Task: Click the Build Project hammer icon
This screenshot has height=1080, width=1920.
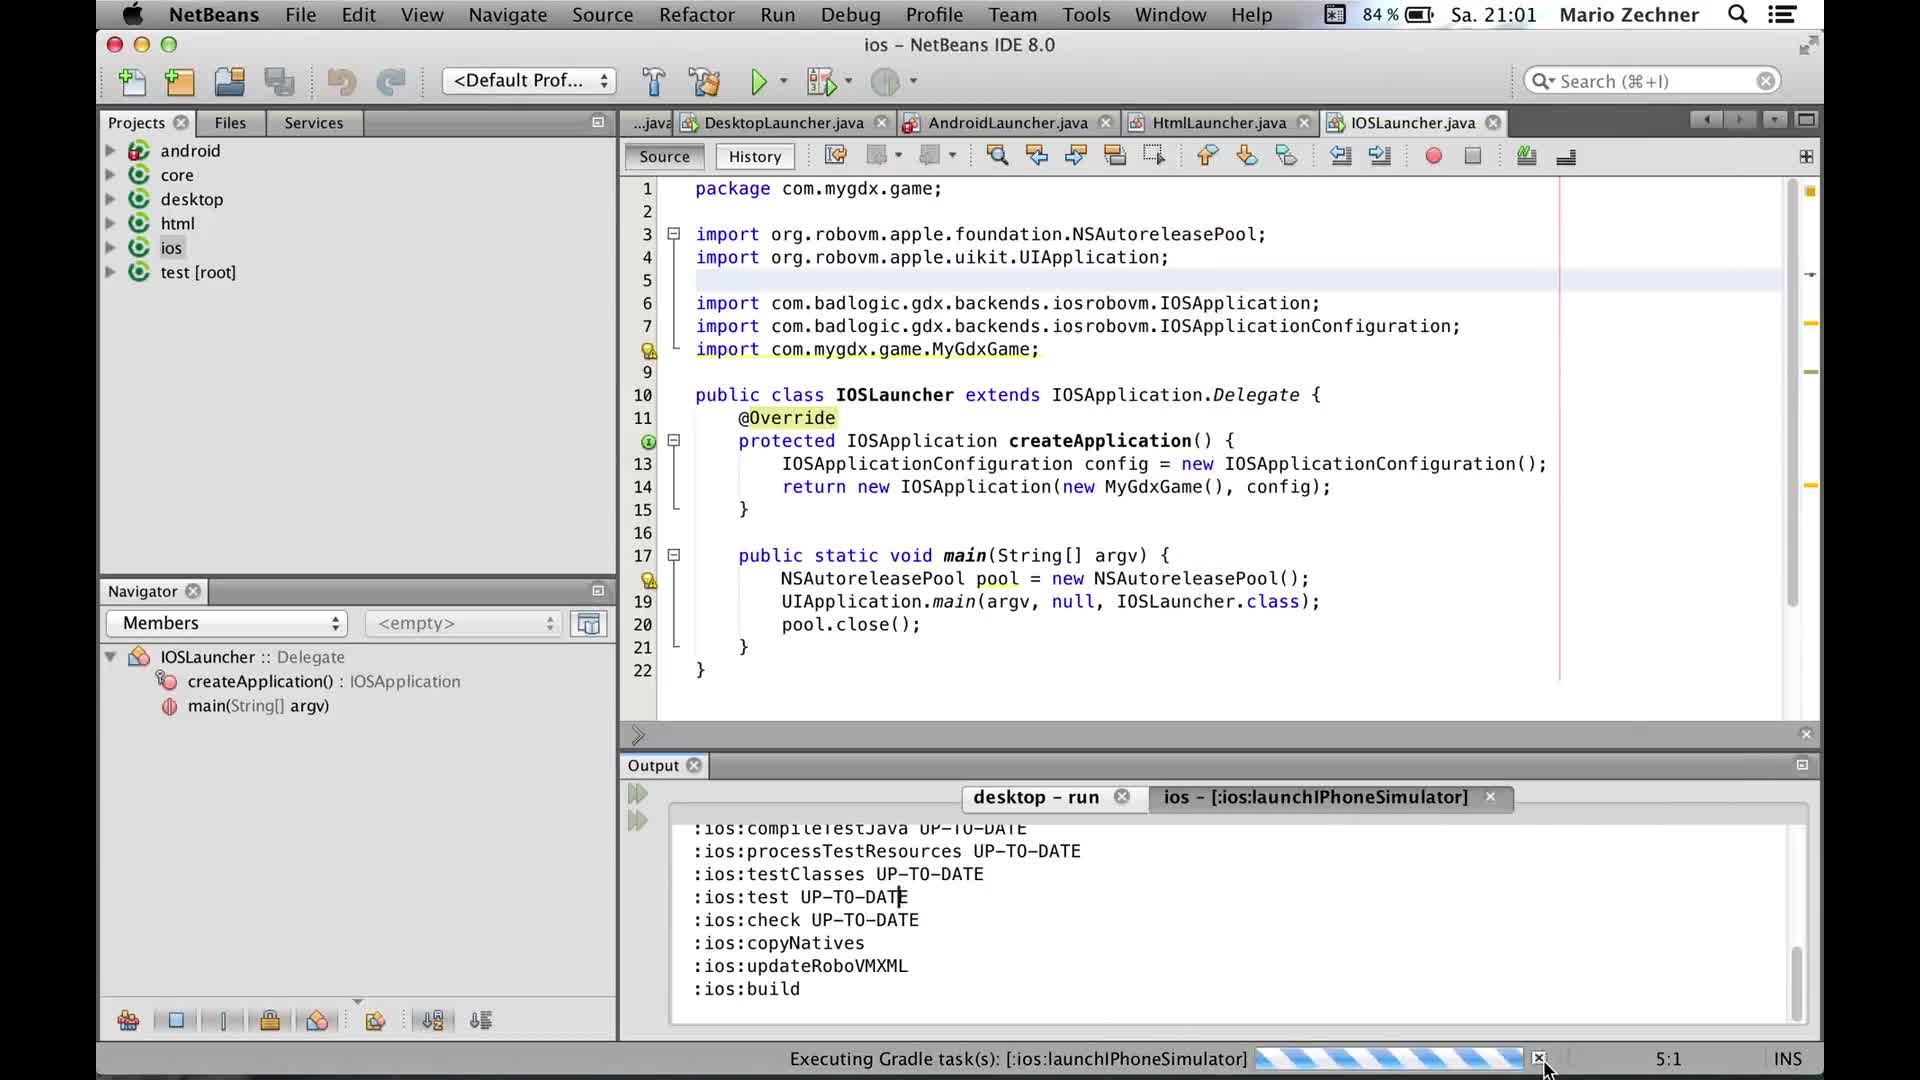Action: (654, 81)
